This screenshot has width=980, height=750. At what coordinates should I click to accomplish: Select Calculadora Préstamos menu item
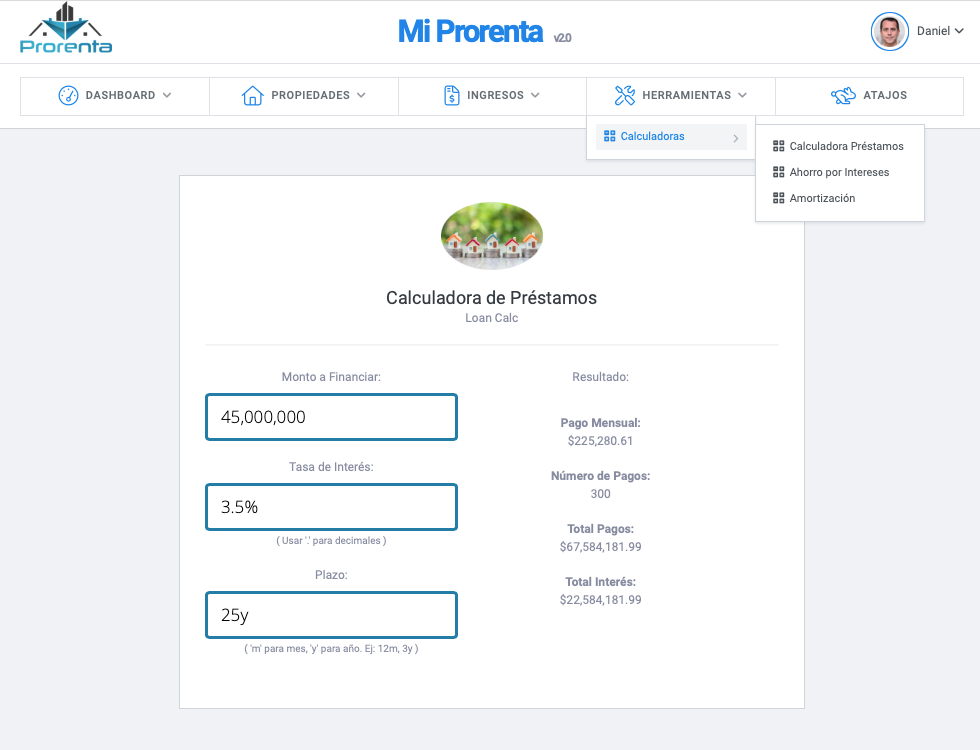839,146
